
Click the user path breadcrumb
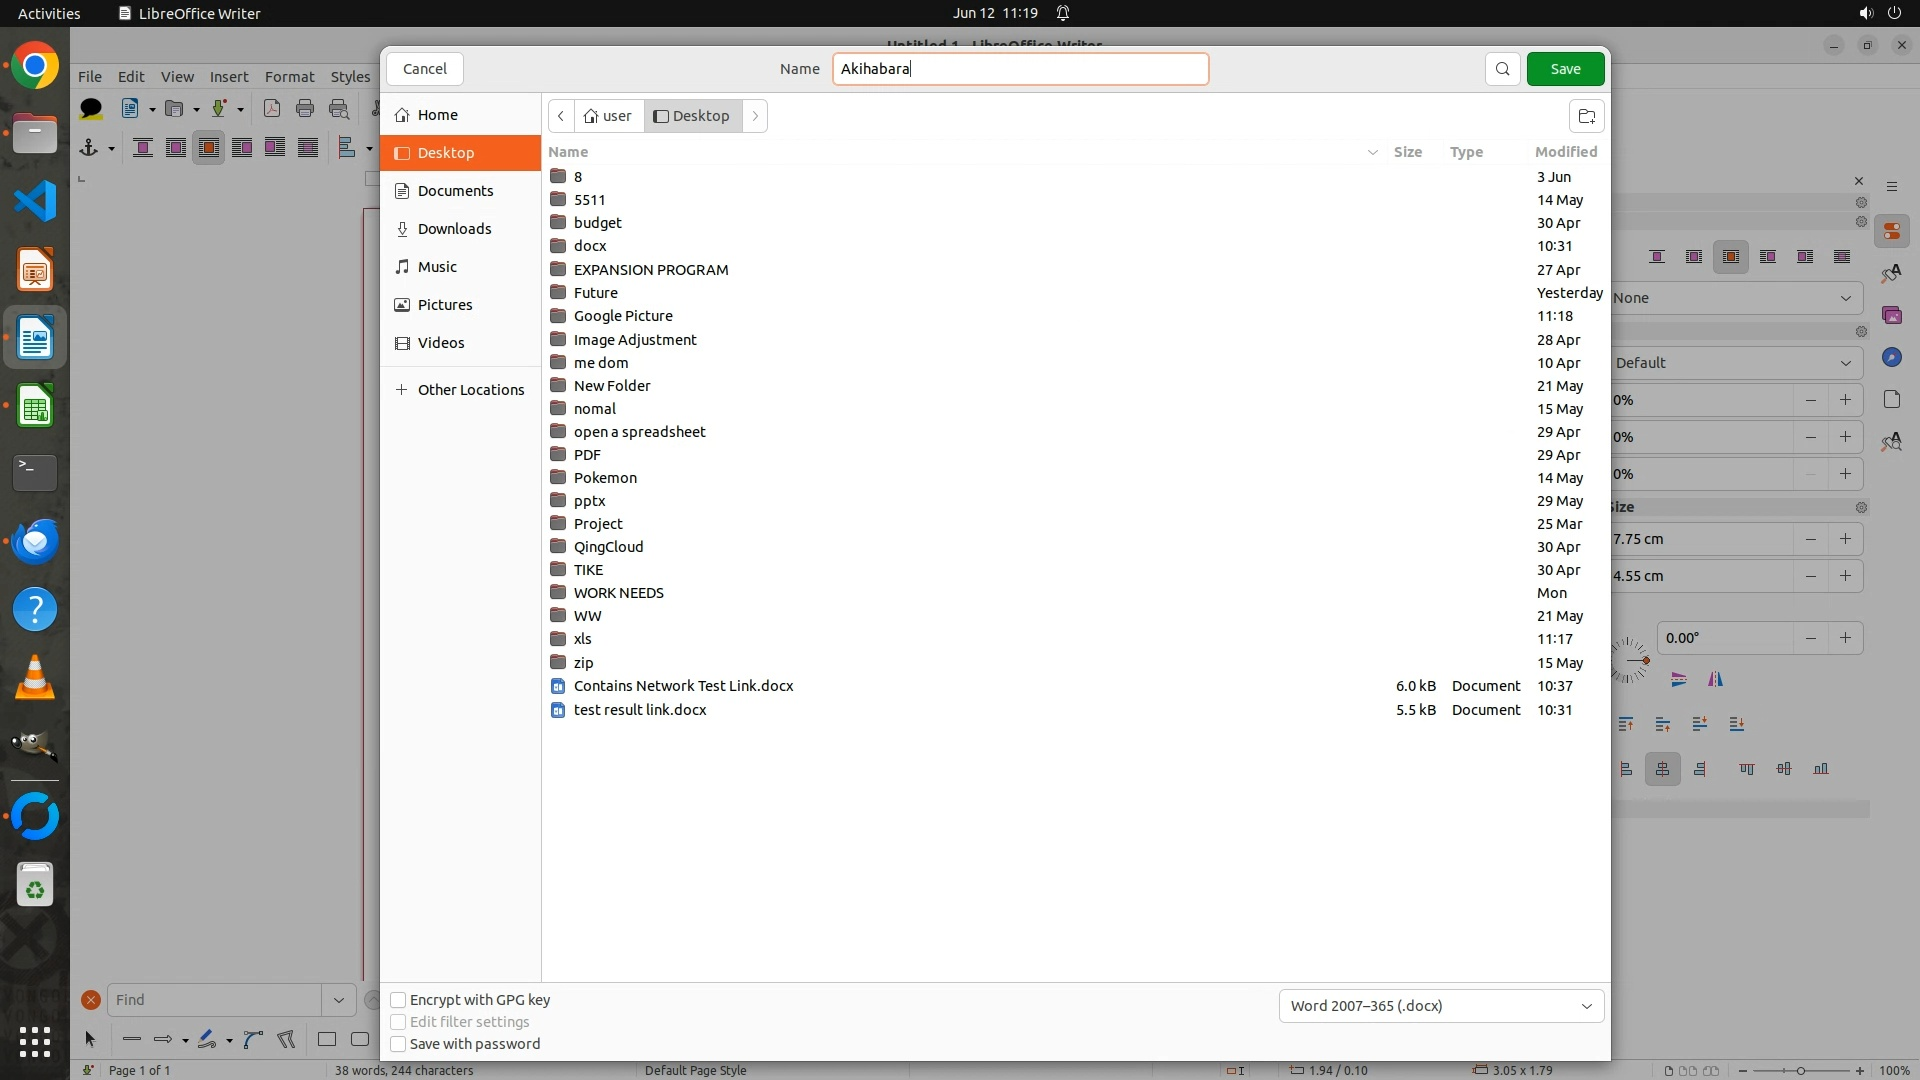[x=608, y=116]
